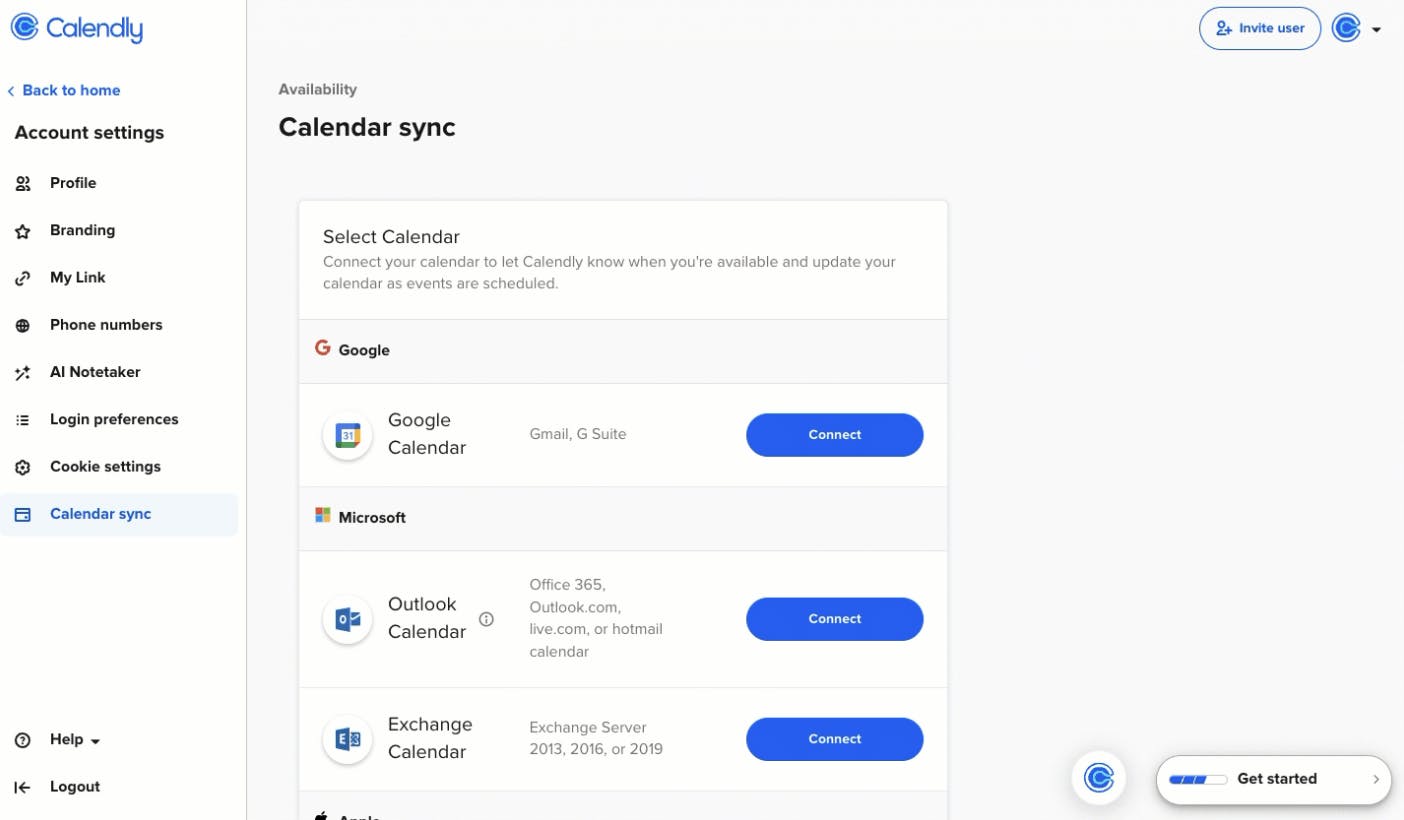Click the Profile people icon

click(23, 183)
